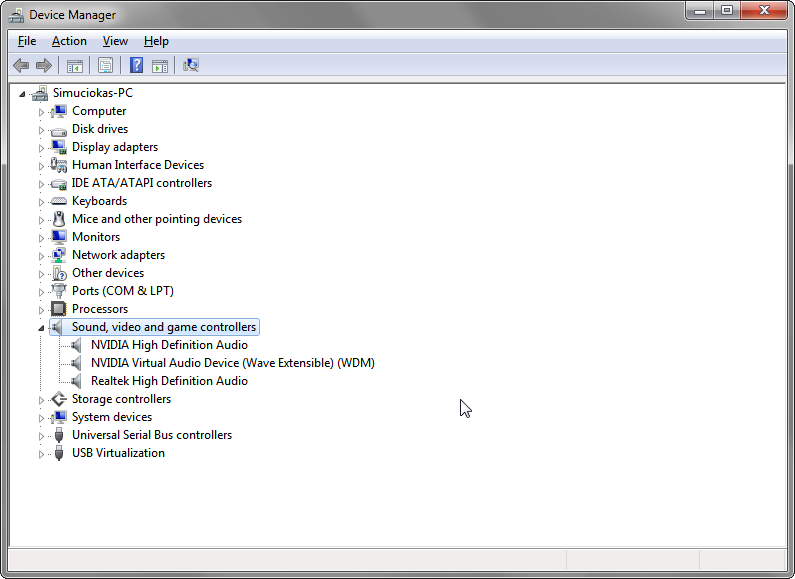Click Scan for hardware changes icon
The width and height of the screenshot is (795, 579).
(x=191, y=65)
